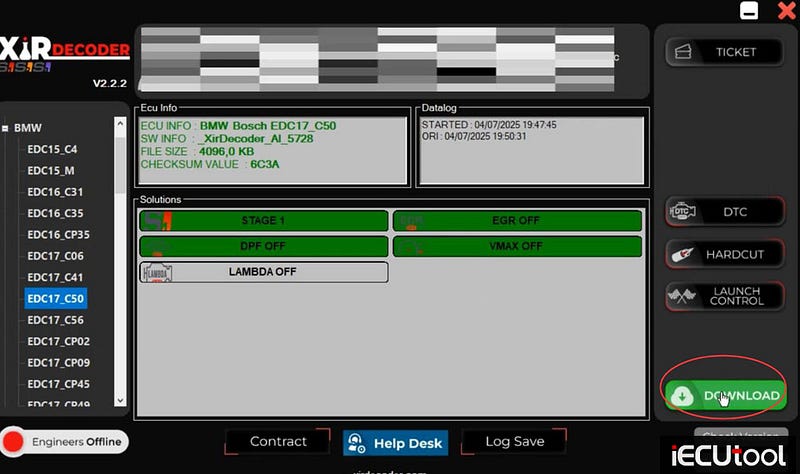Screen dimensions: 800x474
Task: Click the Lambda engine icon
Action: [x=157, y=272]
